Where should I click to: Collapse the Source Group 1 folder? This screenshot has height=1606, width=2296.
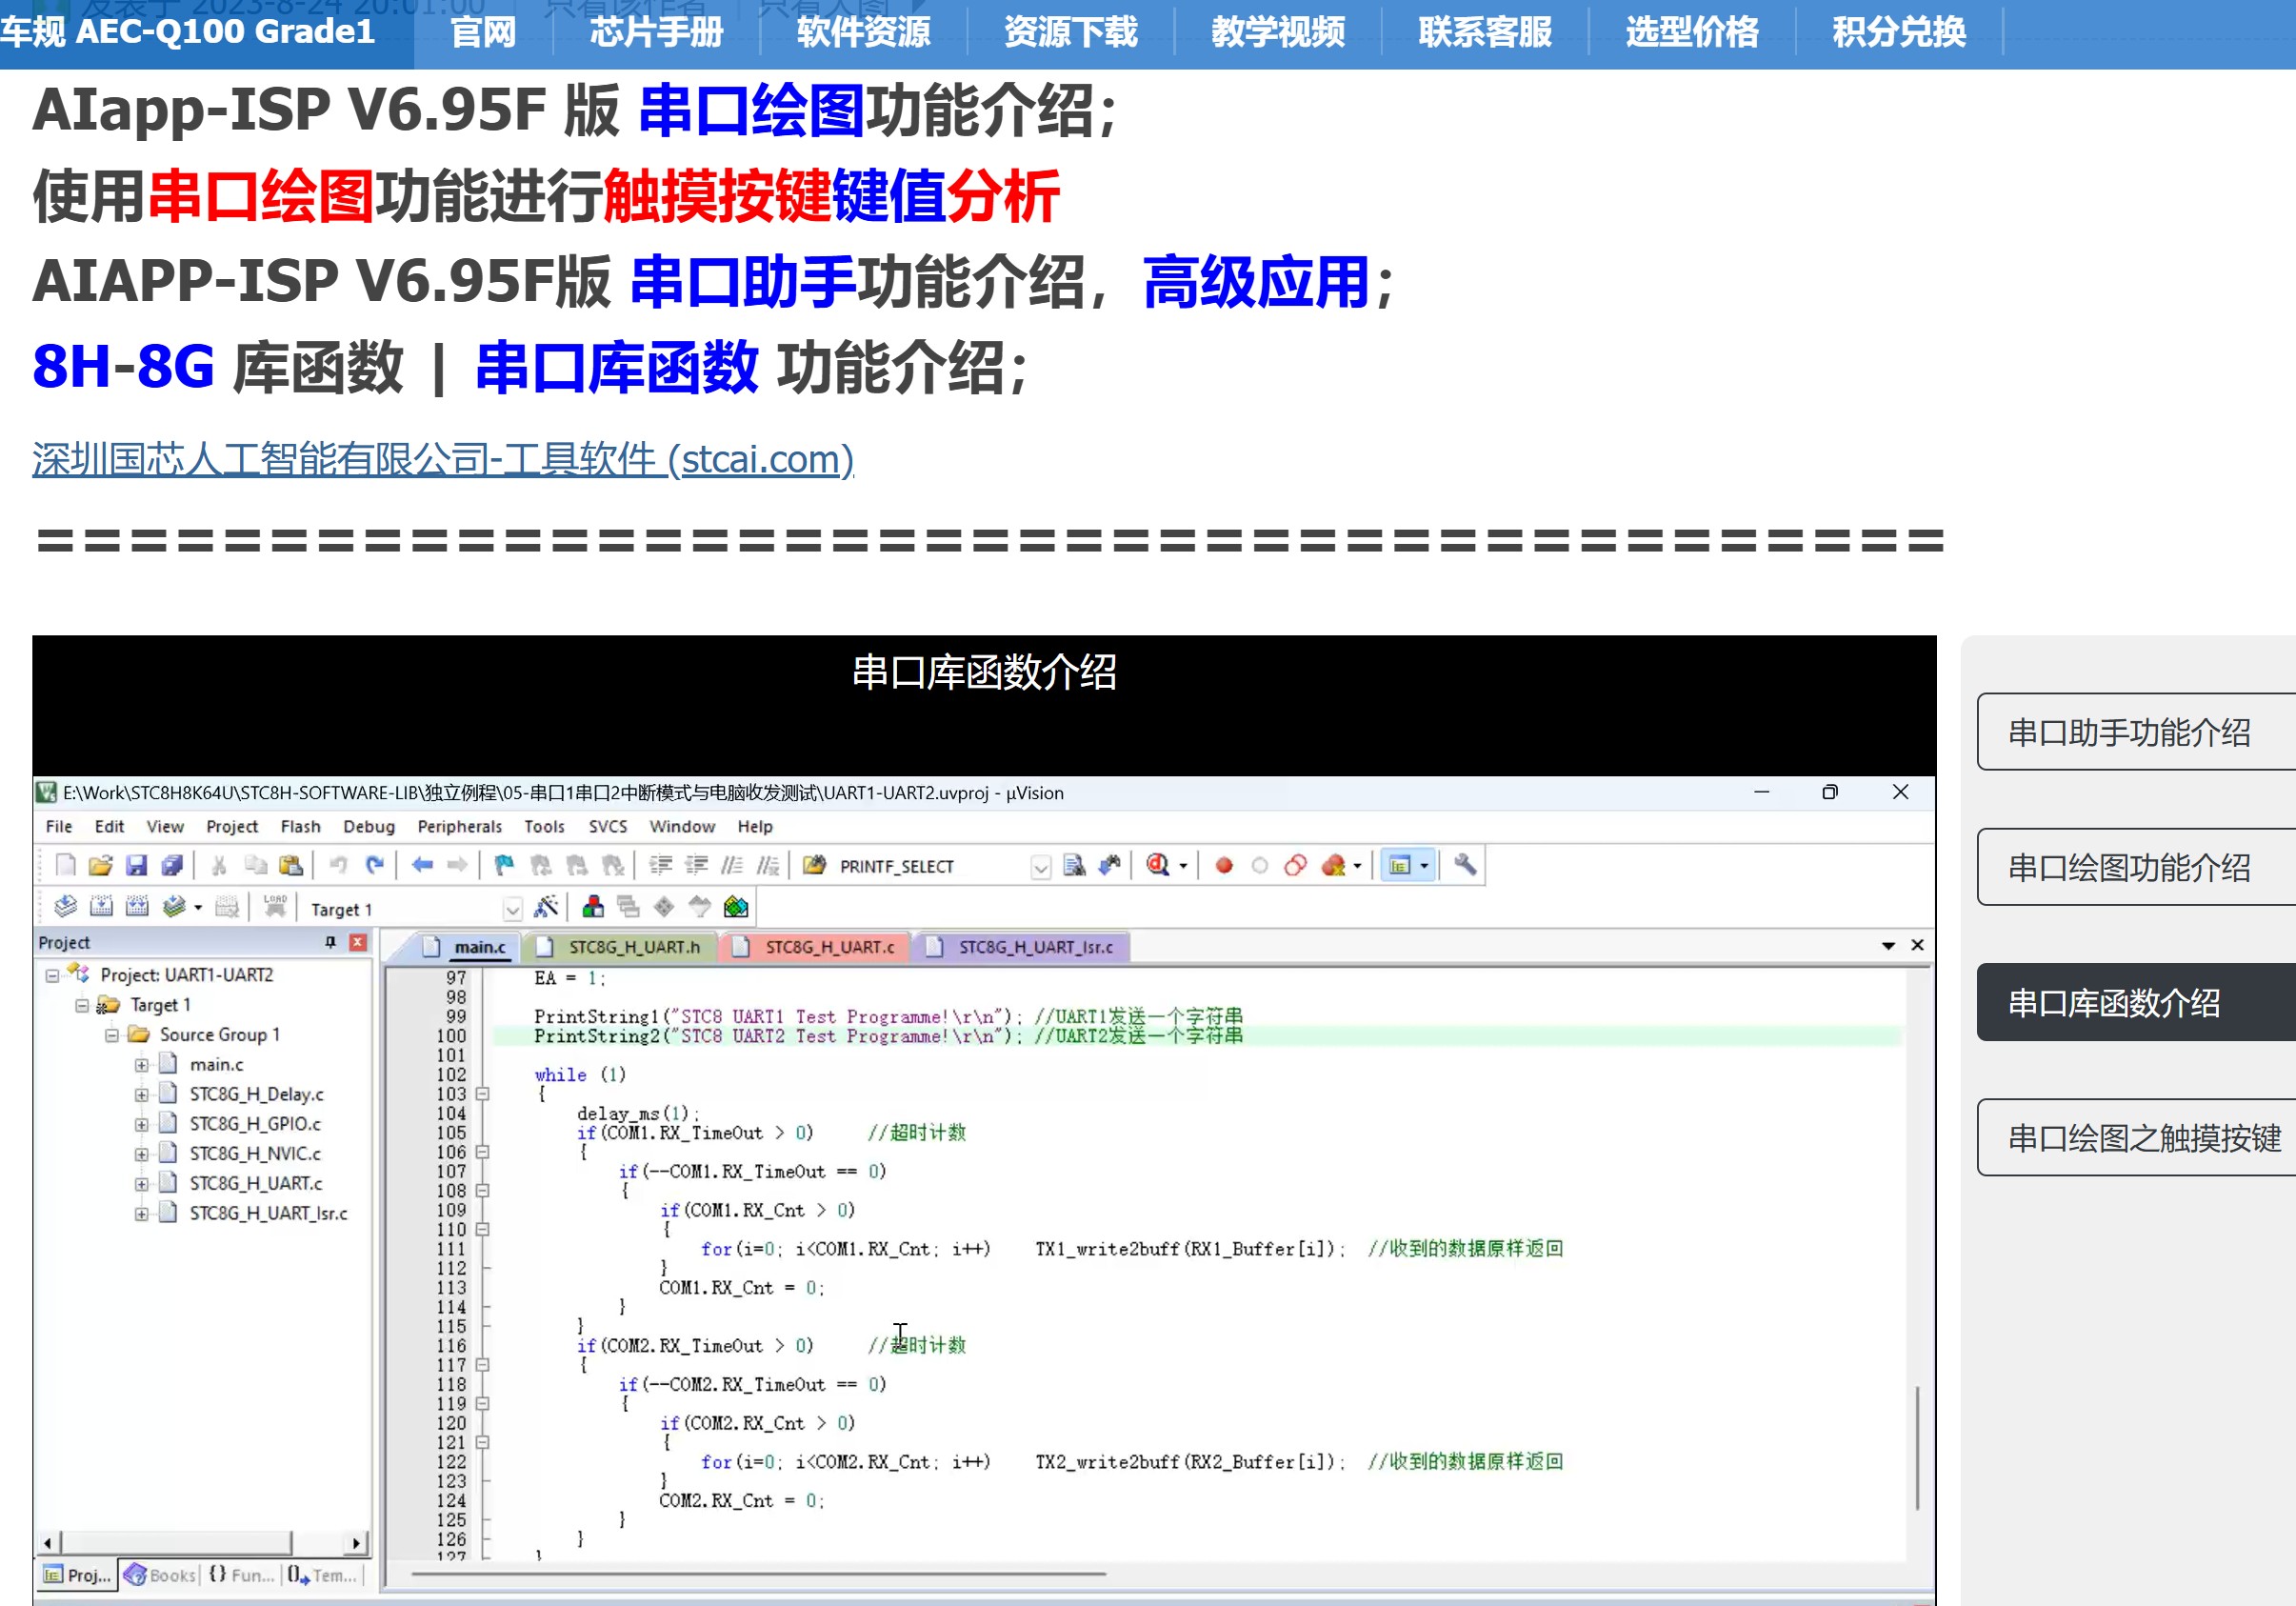112,1035
